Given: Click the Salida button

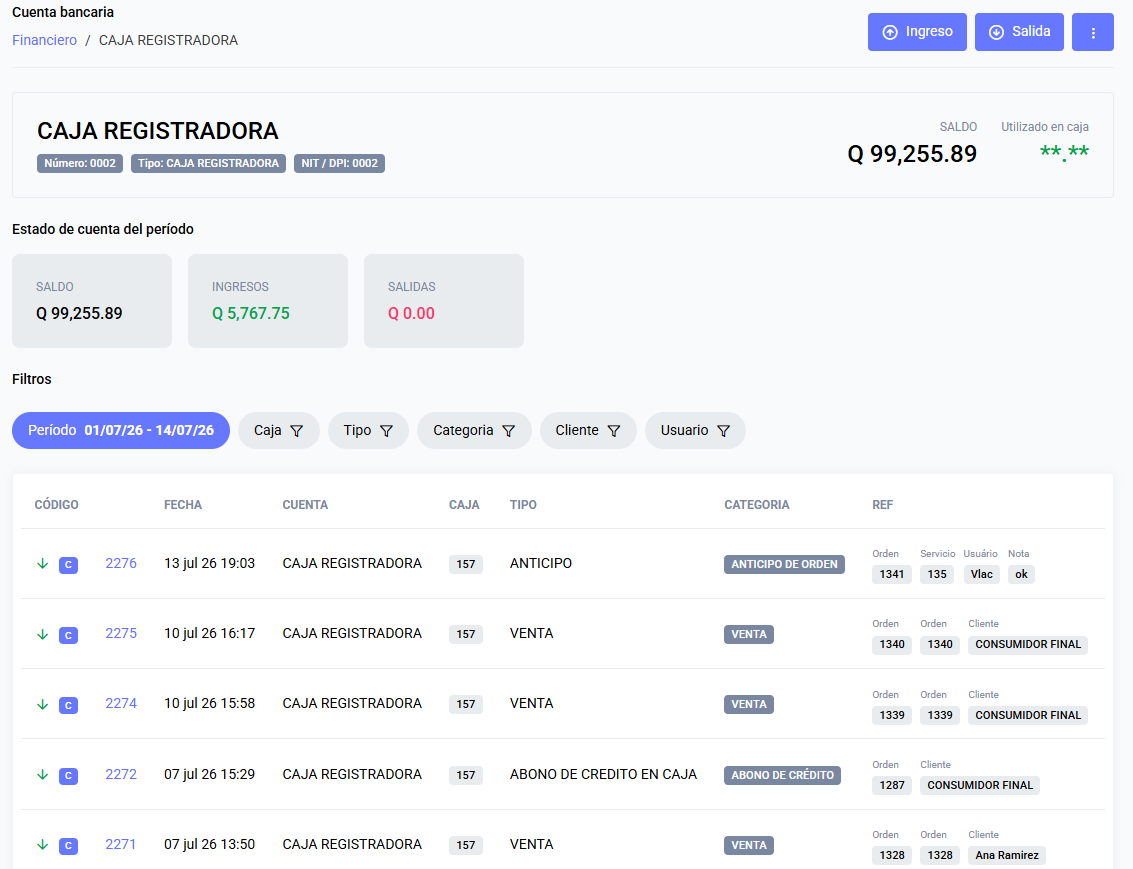Looking at the screenshot, I should point(1019,33).
